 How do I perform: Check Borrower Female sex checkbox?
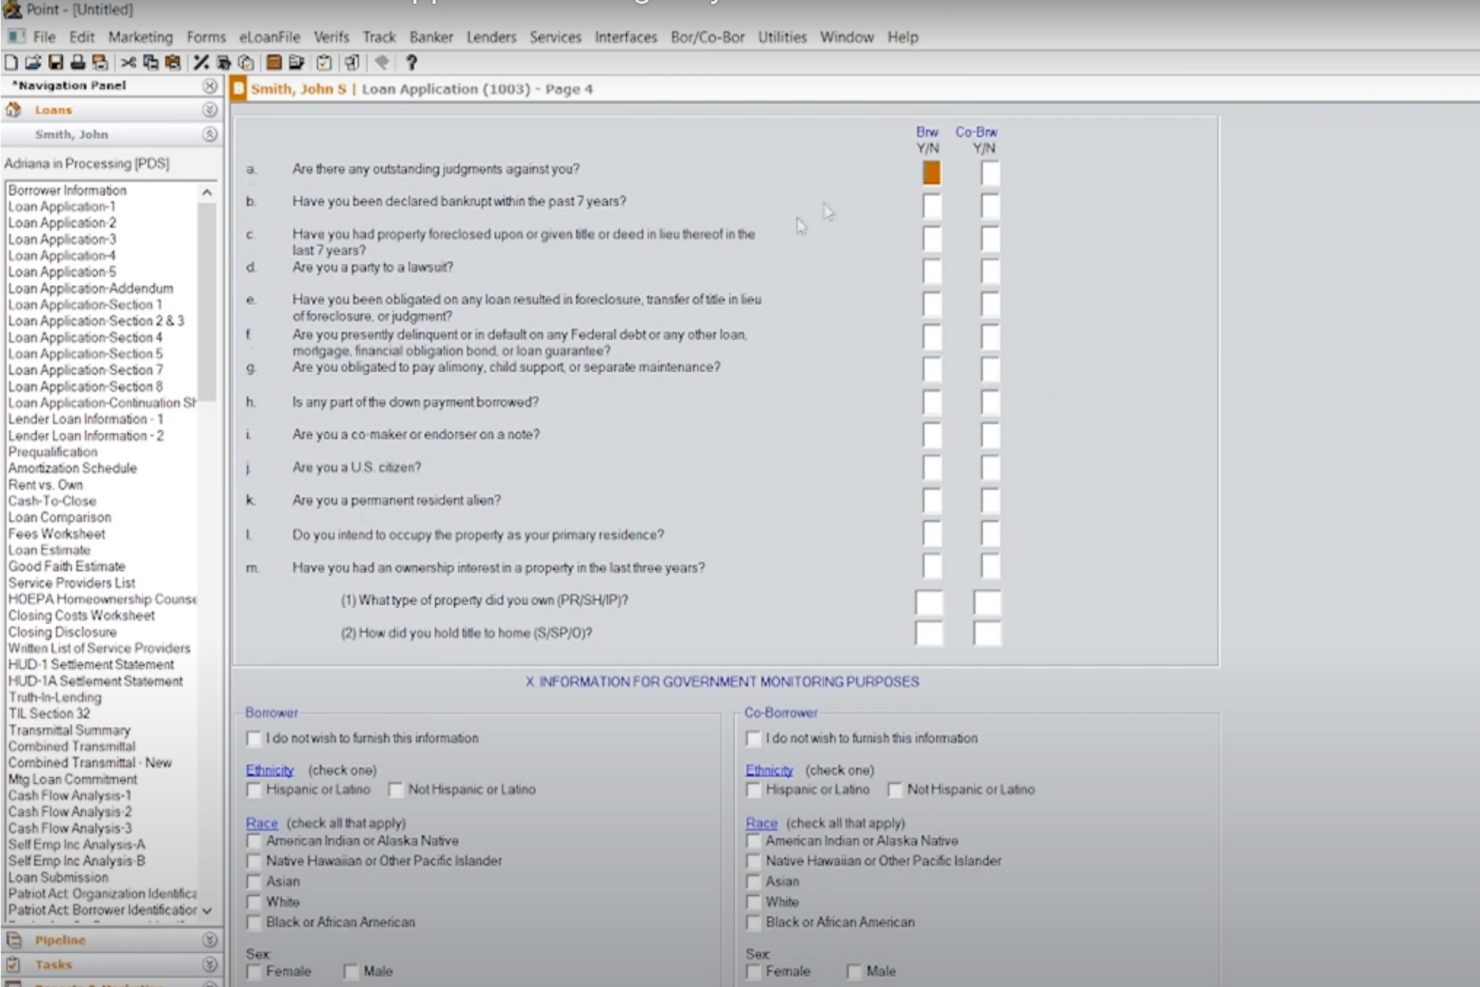pyautogui.click(x=254, y=972)
